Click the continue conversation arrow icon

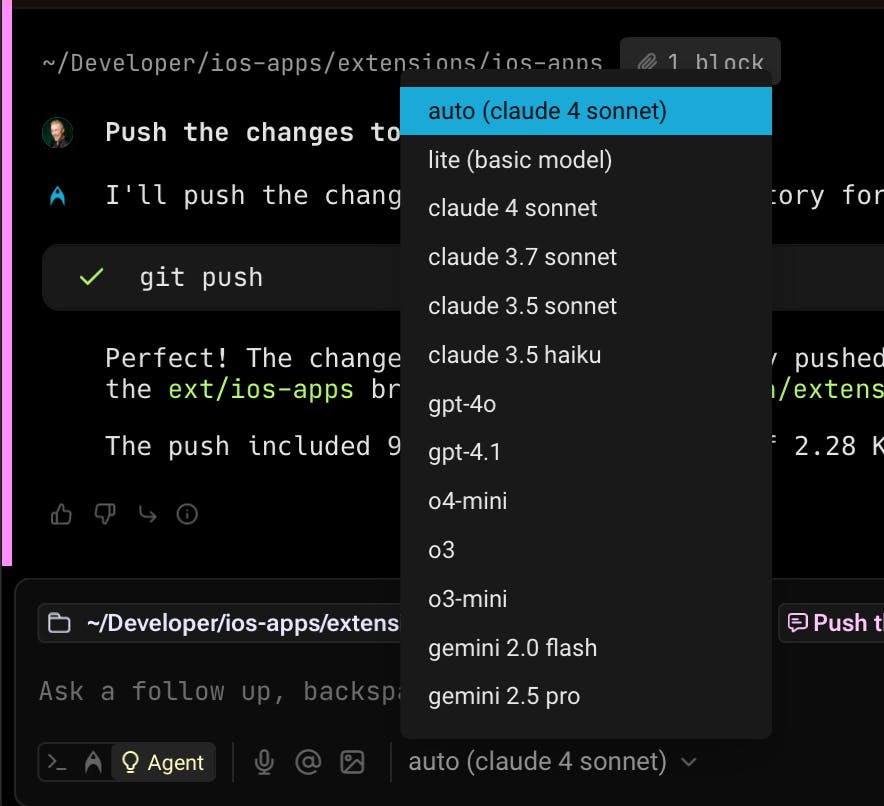[x=148, y=514]
